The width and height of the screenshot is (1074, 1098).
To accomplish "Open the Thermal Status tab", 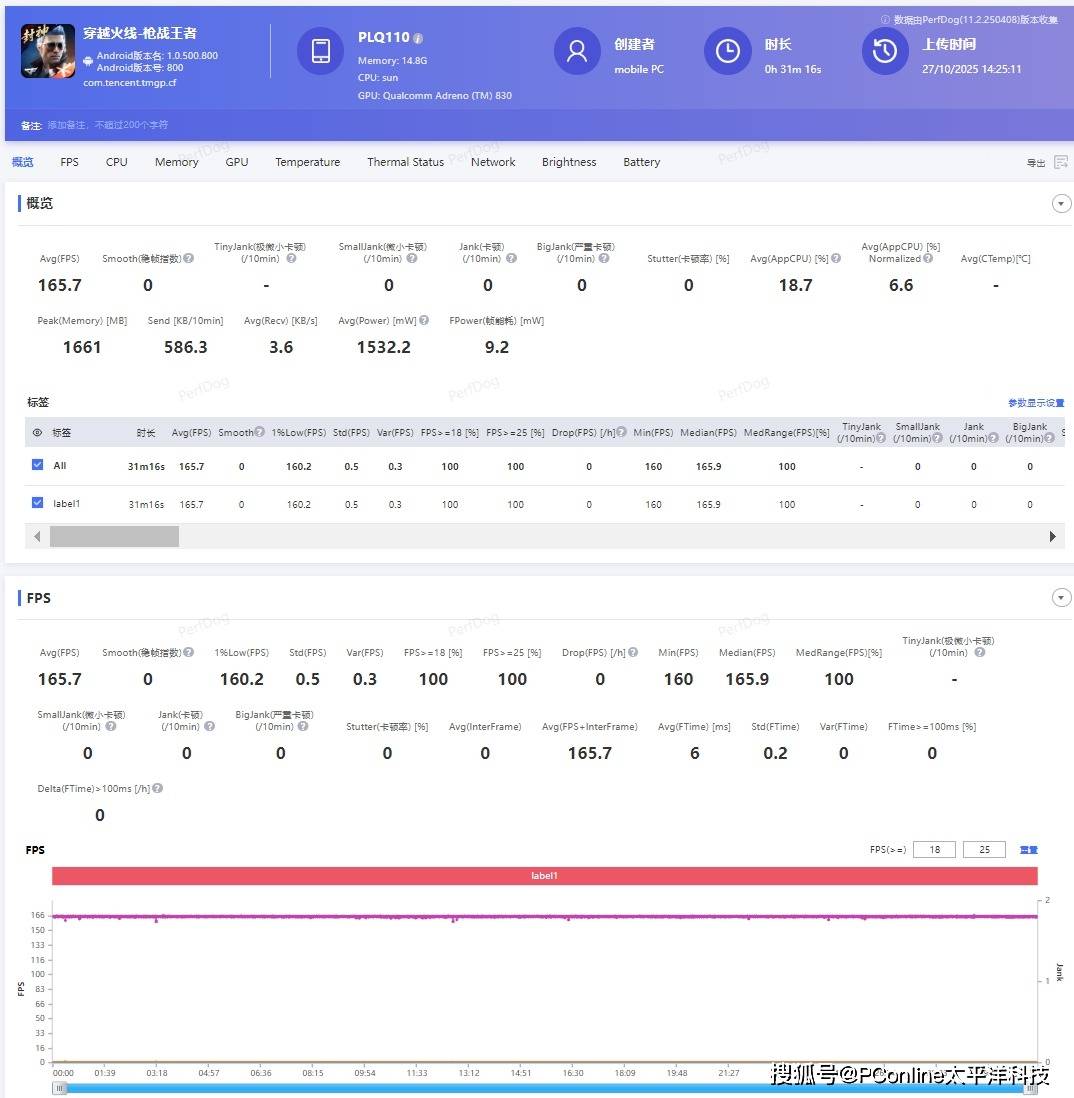I will click(405, 162).
